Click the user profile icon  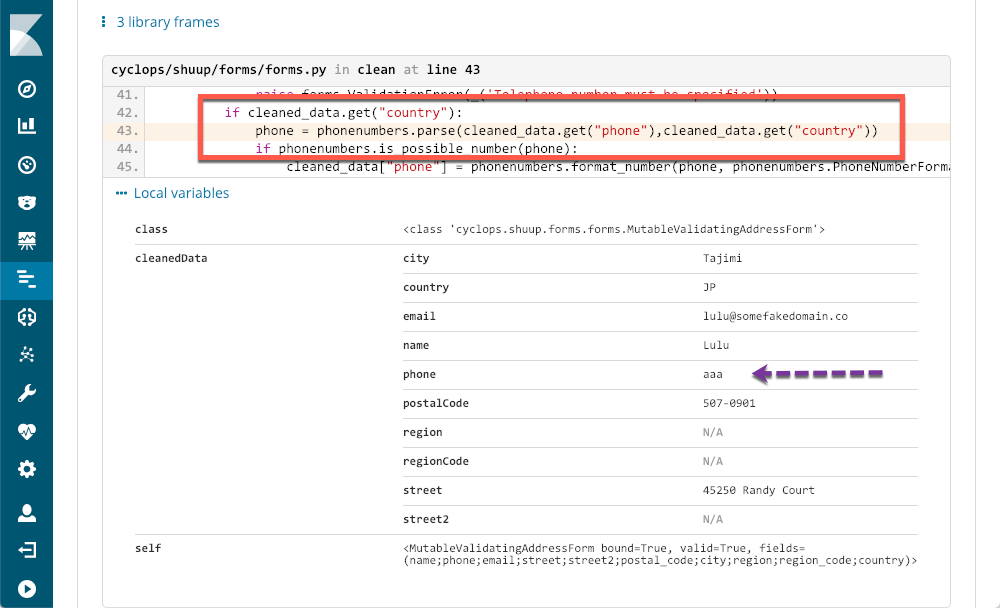27,514
